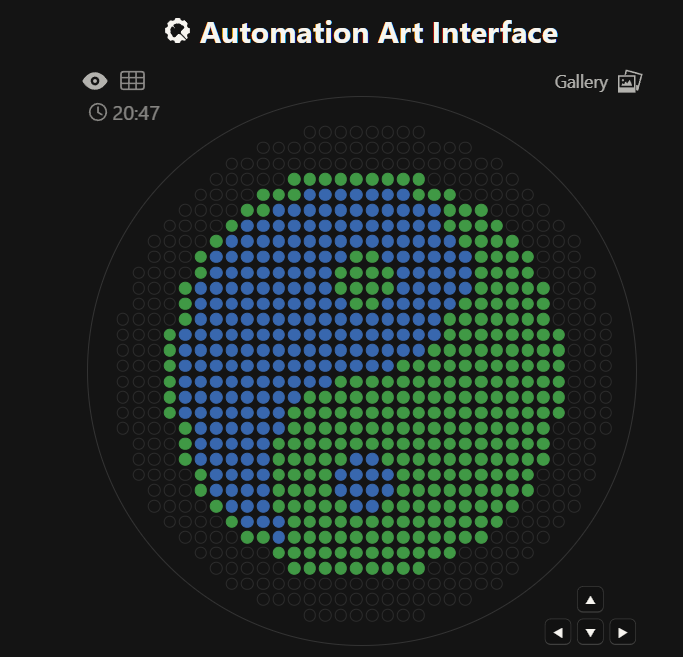Click the gallery pictures icon
This screenshot has width=683, height=657.
pyautogui.click(x=629, y=82)
